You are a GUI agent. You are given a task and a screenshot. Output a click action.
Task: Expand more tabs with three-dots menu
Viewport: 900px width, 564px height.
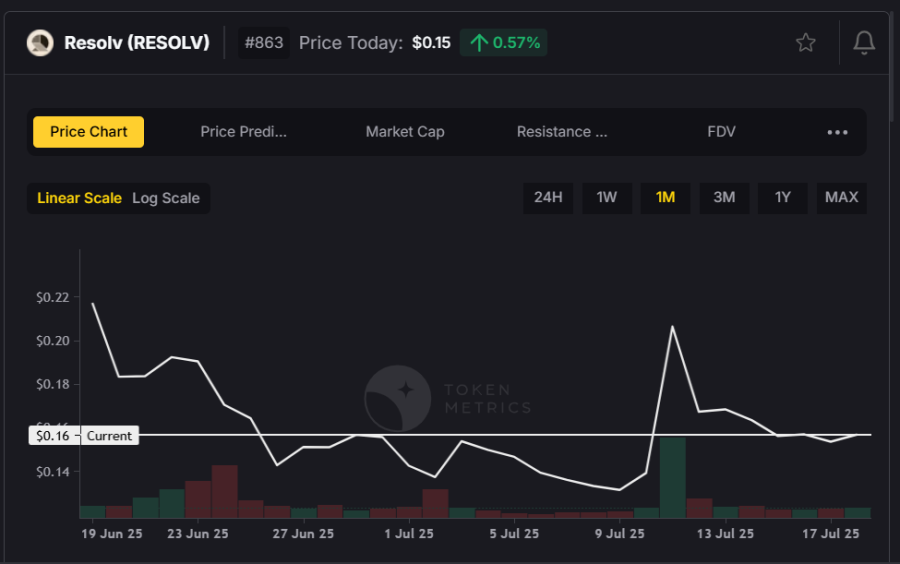pos(837,132)
